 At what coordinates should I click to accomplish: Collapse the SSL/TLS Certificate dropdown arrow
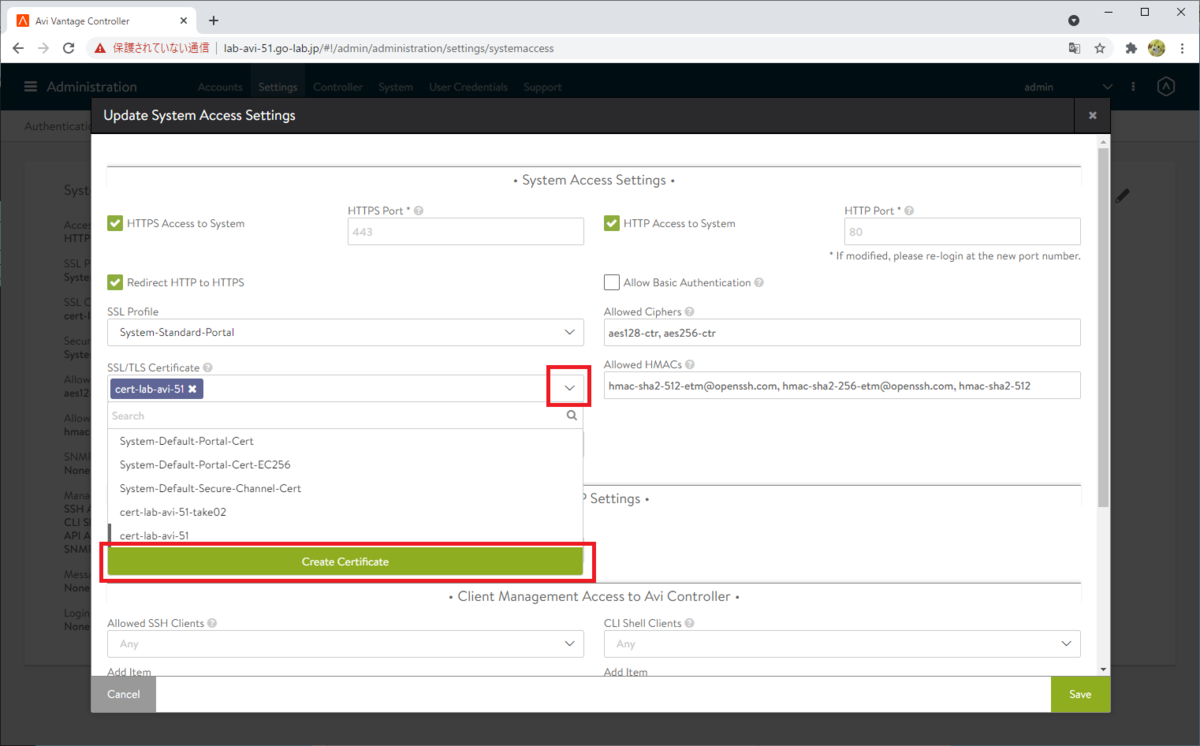coord(569,388)
